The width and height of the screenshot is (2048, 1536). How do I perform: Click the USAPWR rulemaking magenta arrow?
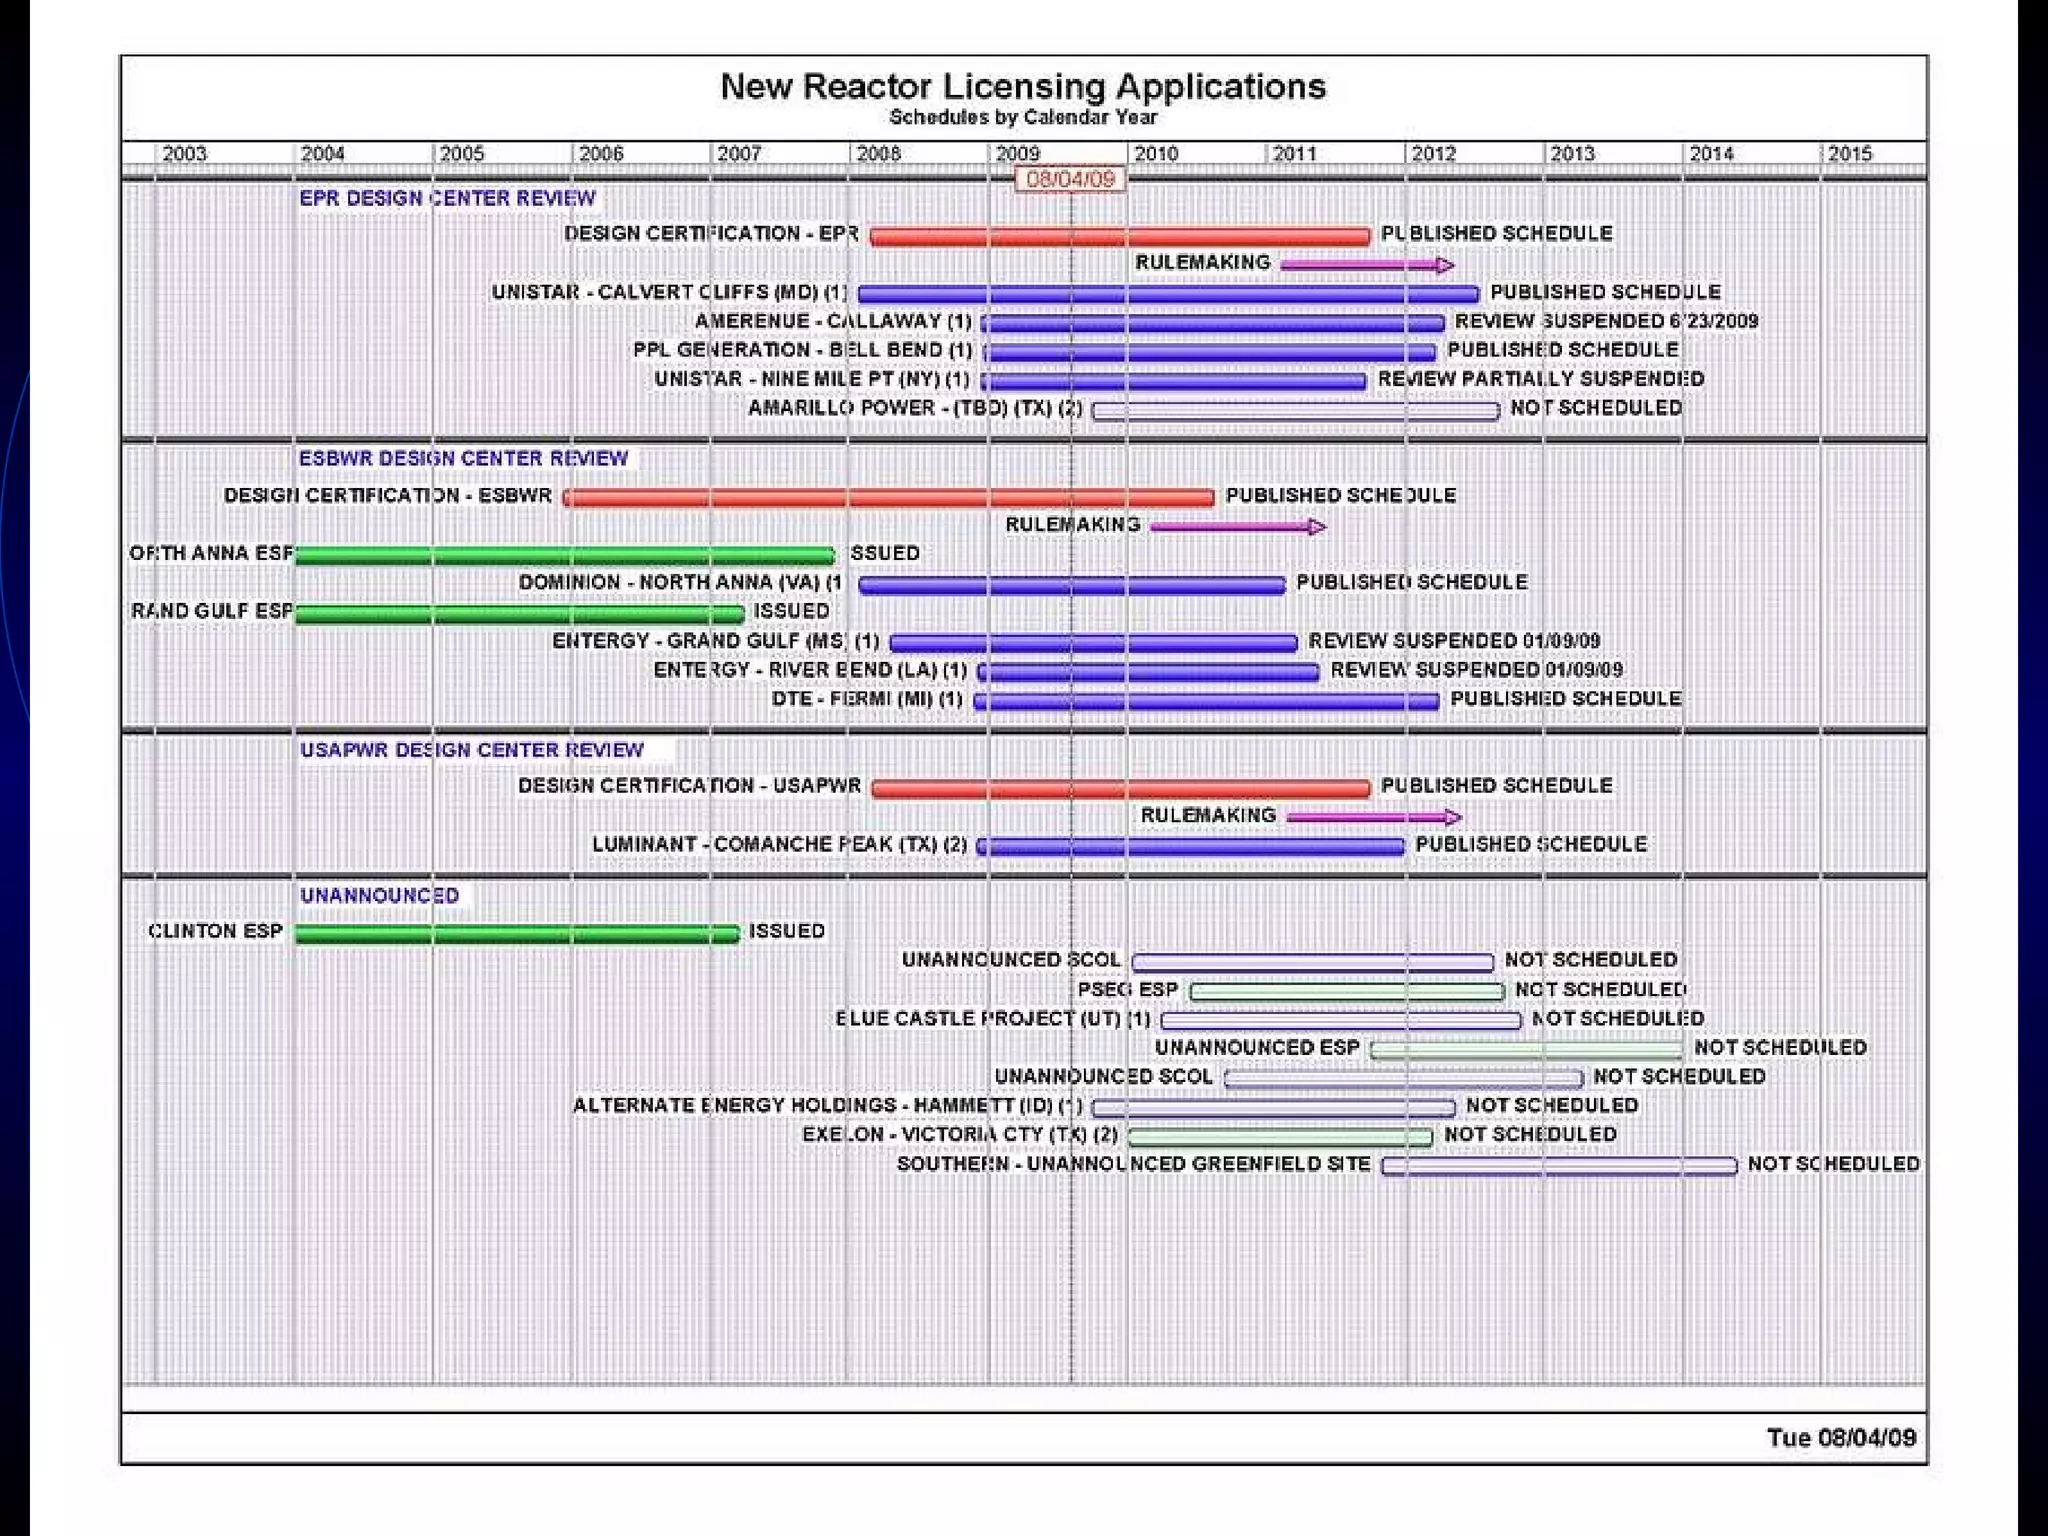pos(1373,817)
